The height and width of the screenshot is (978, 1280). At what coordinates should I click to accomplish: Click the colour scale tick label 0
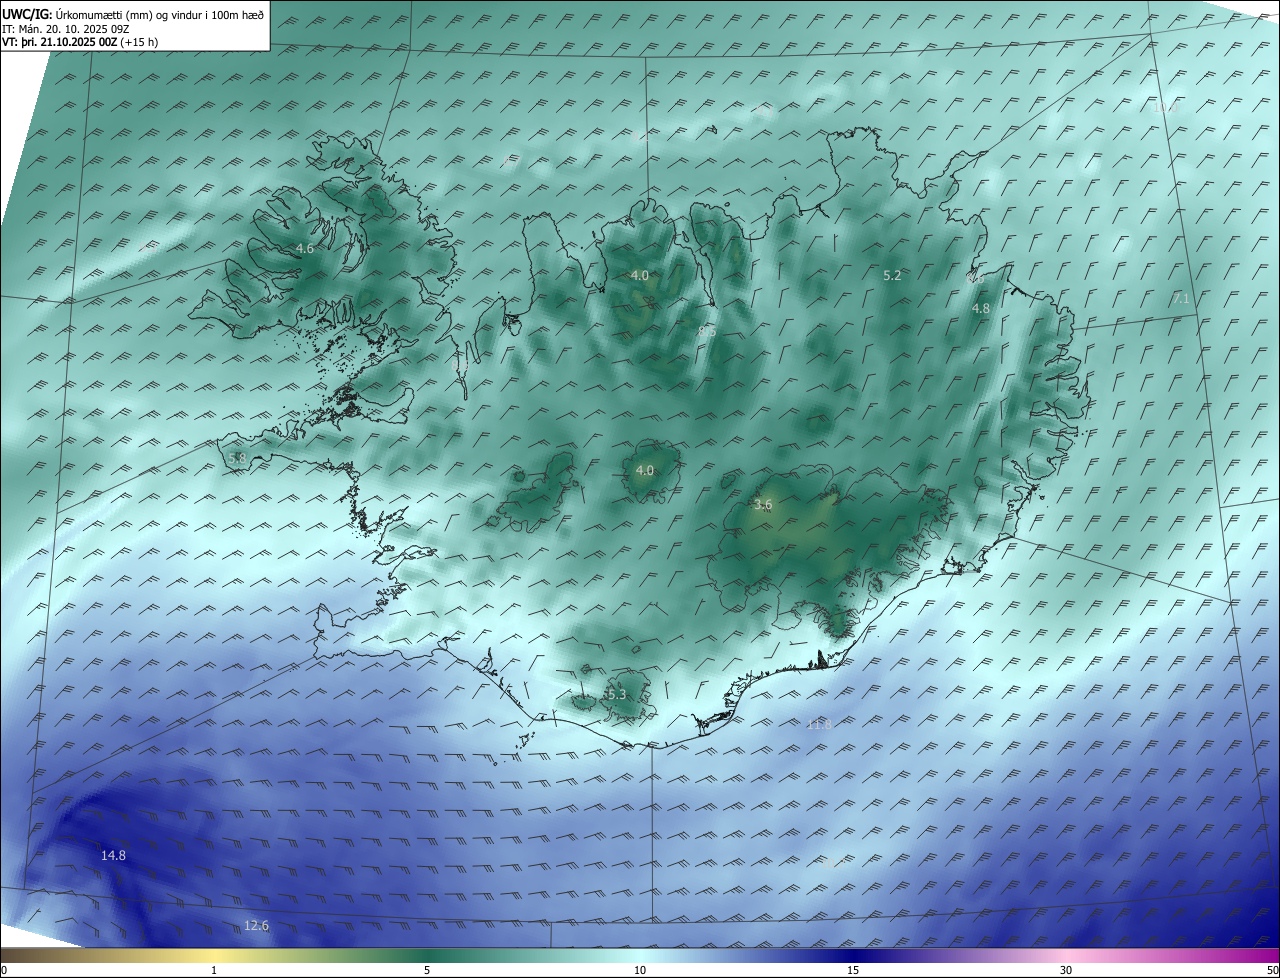[4, 970]
